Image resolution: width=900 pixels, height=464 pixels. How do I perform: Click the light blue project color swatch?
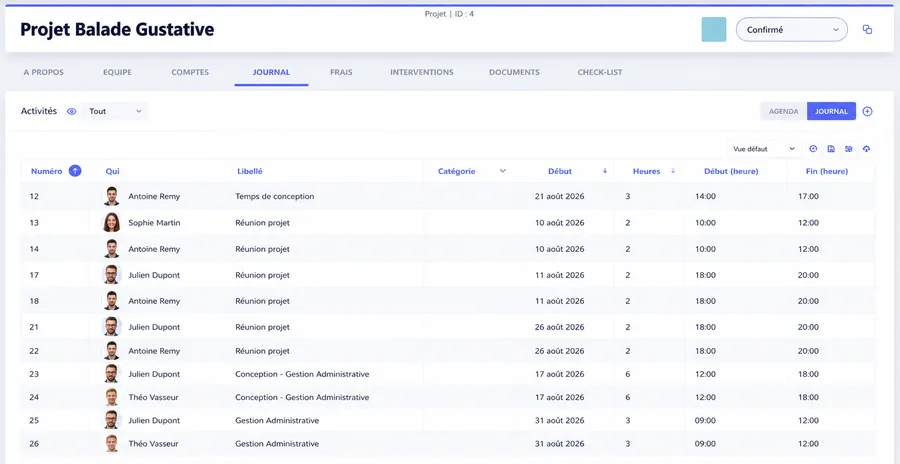(713, 29)
